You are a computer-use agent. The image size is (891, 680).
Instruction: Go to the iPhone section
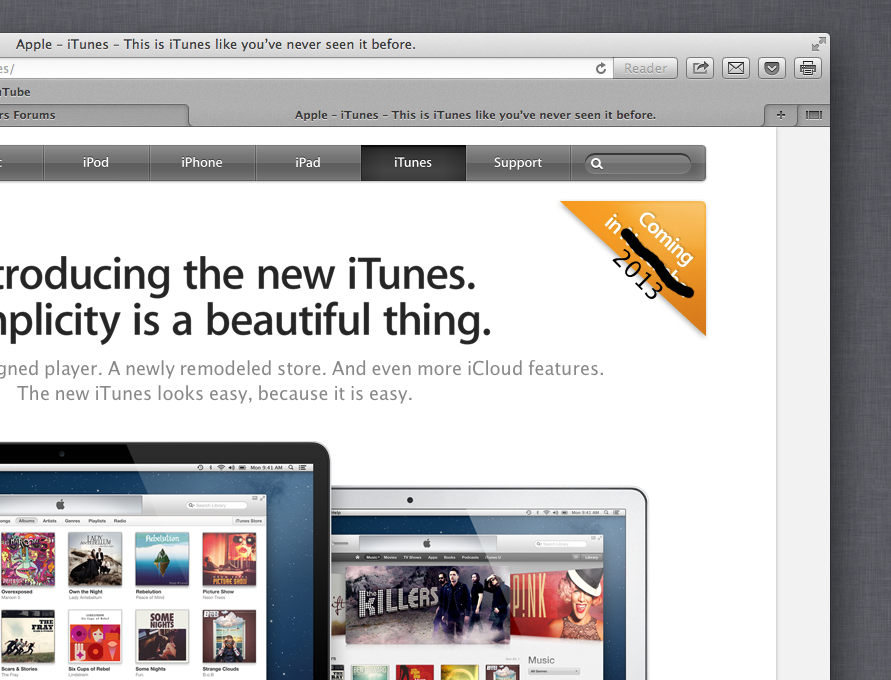202,162
